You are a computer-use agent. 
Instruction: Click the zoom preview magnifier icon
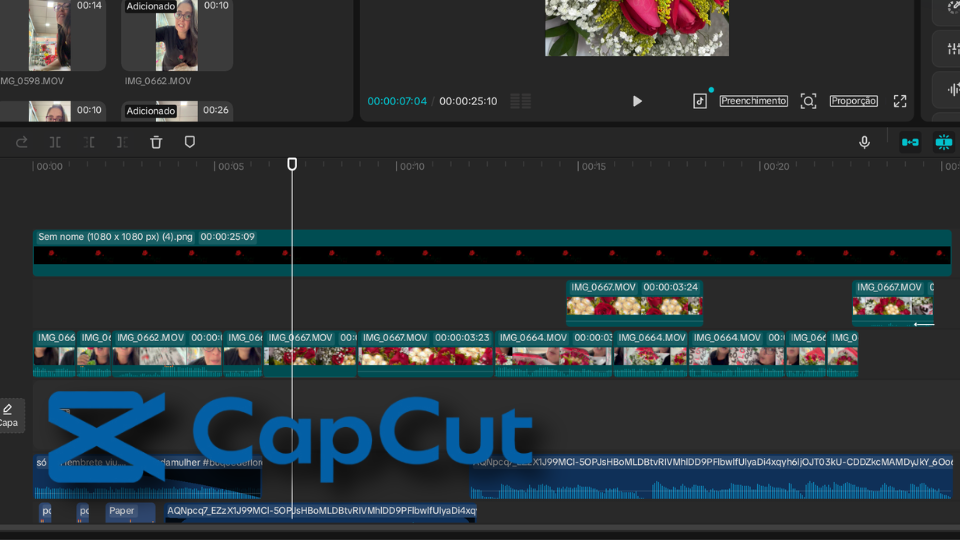pyautogui.click(x=808, y=101)
